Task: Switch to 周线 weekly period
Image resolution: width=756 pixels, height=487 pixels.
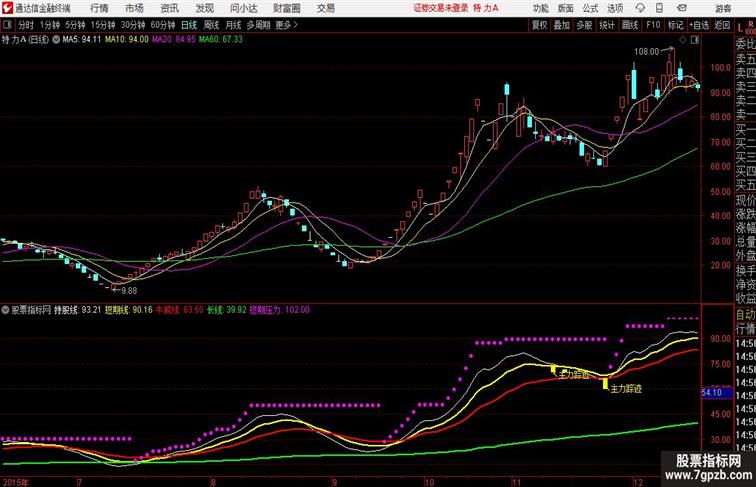Action: tap(211, 25)
